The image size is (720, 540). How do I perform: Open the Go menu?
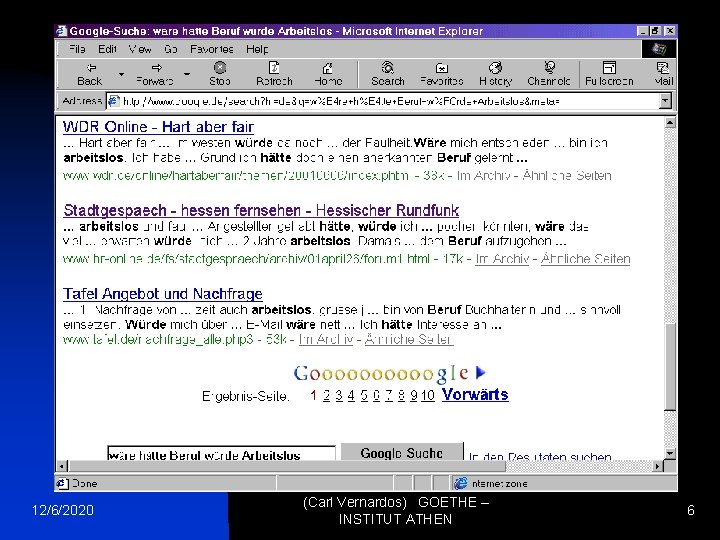point(171,49)
